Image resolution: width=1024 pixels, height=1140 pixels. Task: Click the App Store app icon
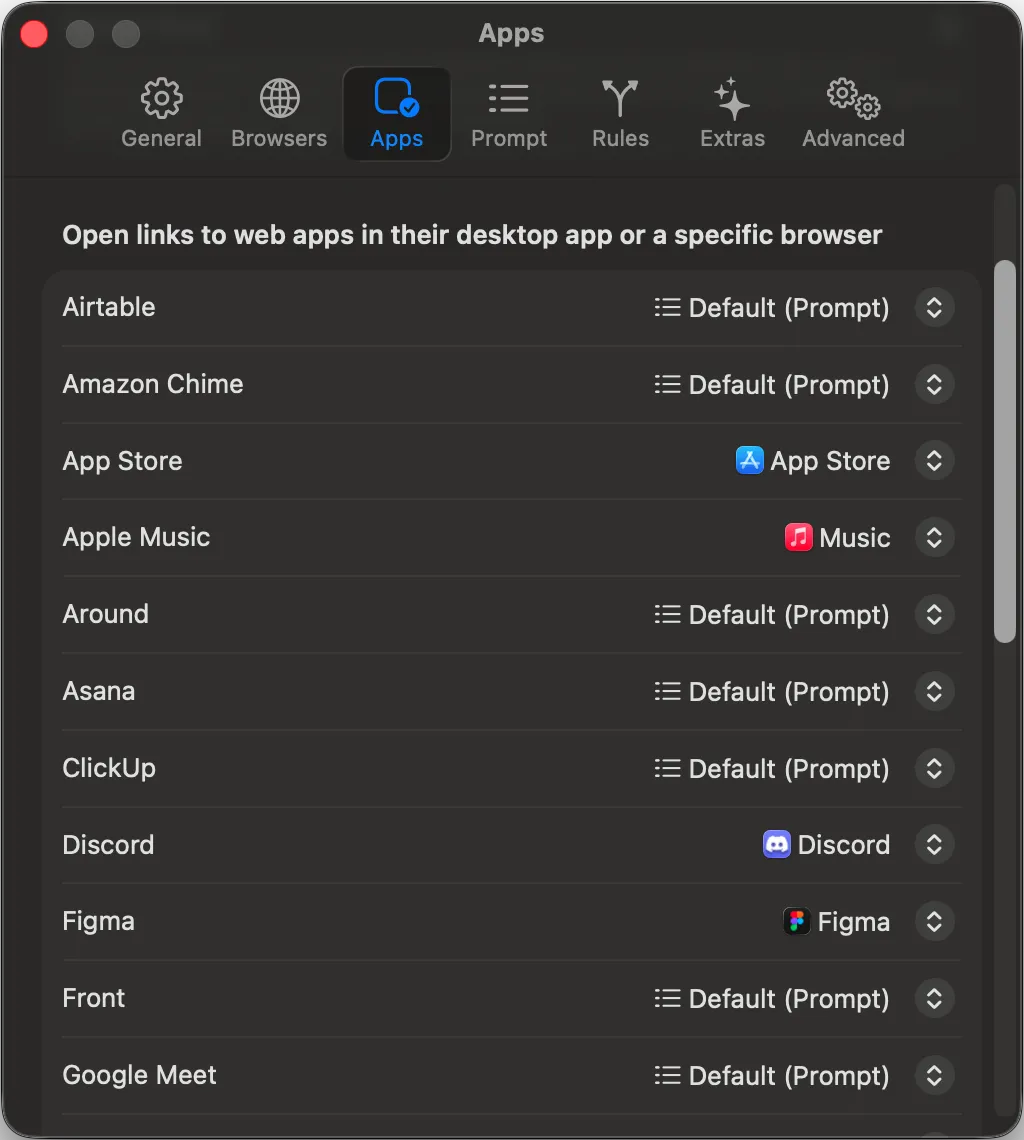(x=749, y=460)
